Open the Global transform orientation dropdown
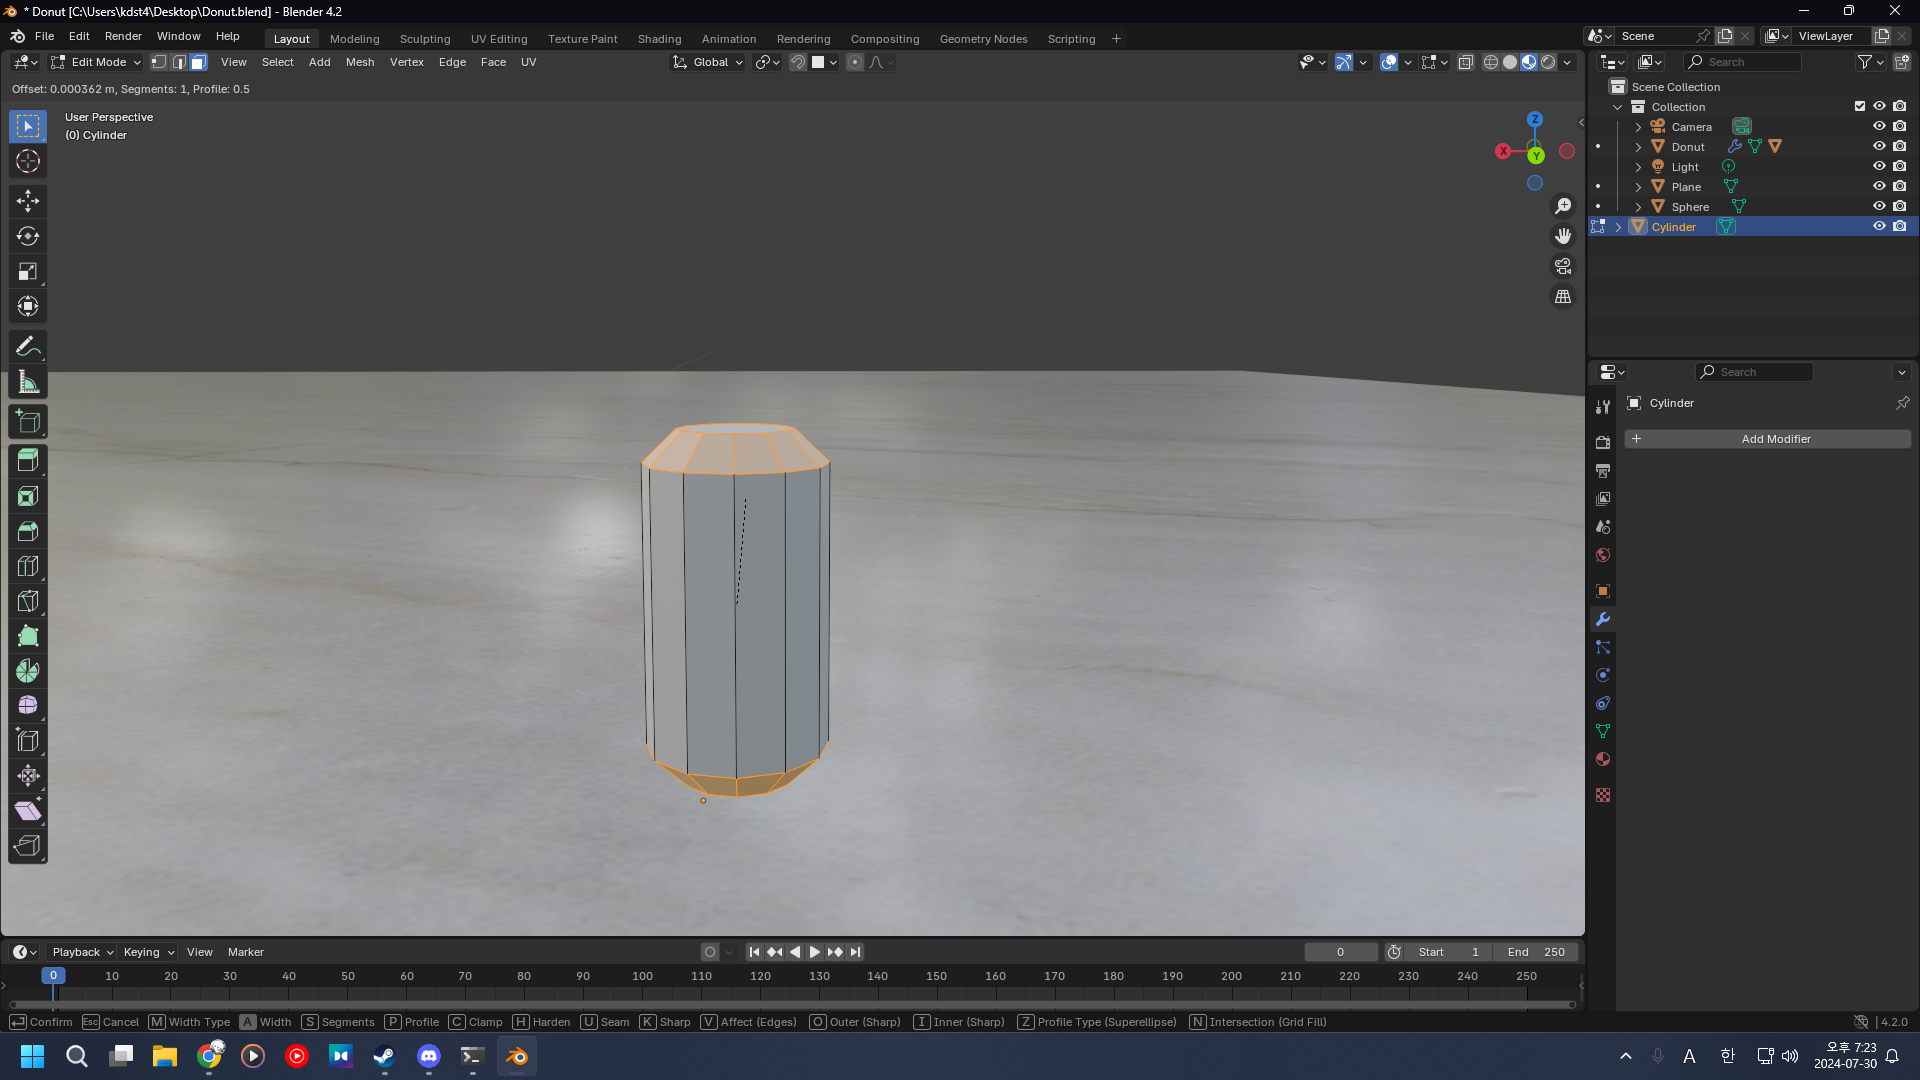Image resolution: width=1920 pixels, height=1080 pixels. point(709,62)
